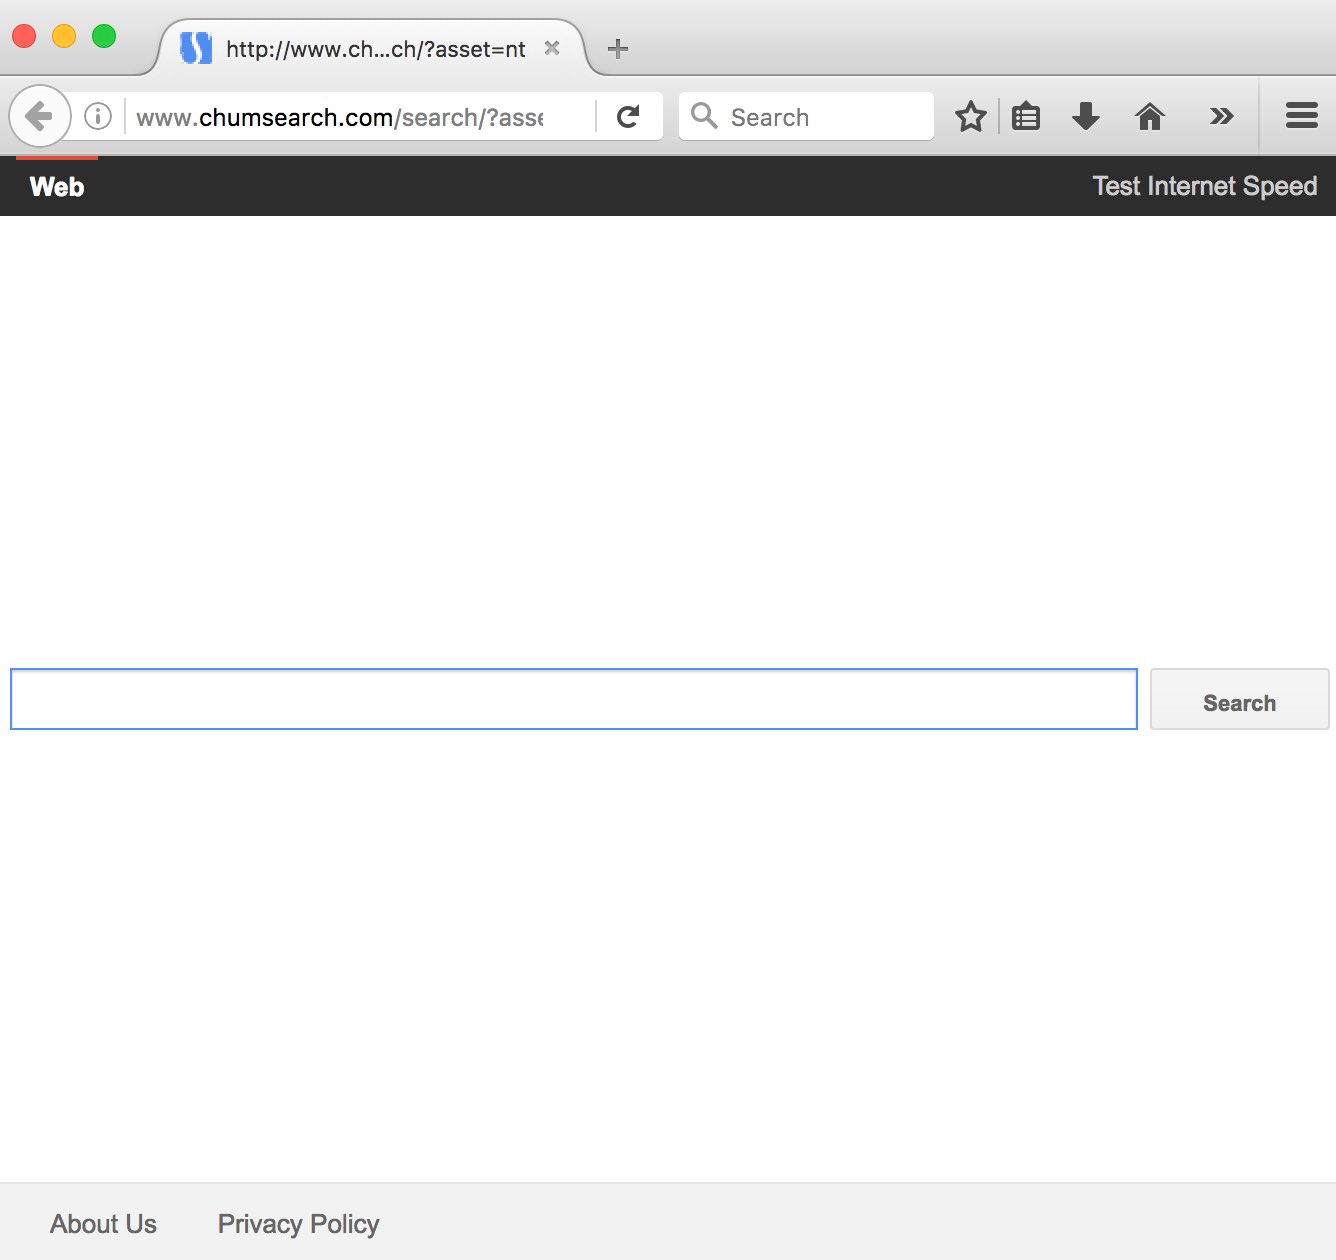The image size is (1336, 1260).
Task: Click the browser back arrow button
Action: click(x=39, y=117)
